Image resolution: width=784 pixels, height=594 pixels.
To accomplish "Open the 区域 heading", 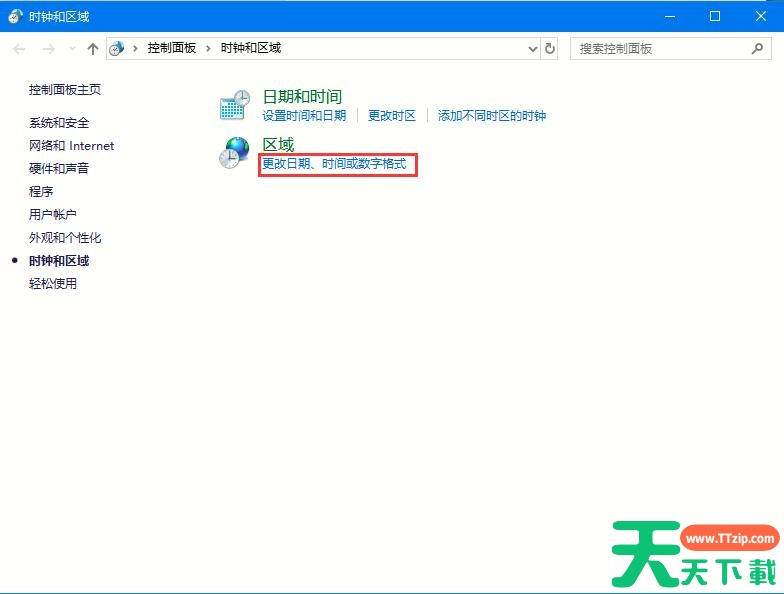I will (278, 144).
